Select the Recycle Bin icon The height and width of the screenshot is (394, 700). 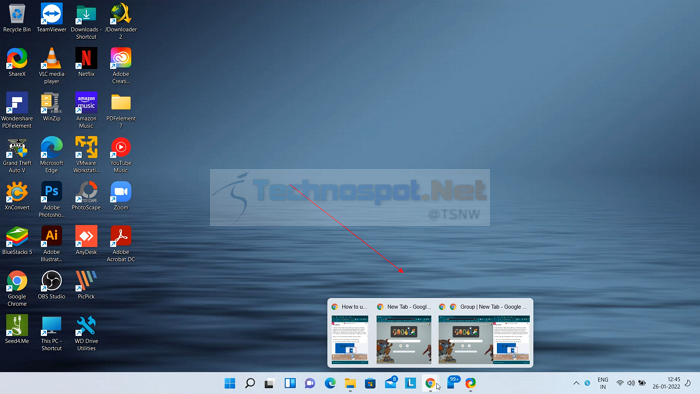[x=17, y=18]
